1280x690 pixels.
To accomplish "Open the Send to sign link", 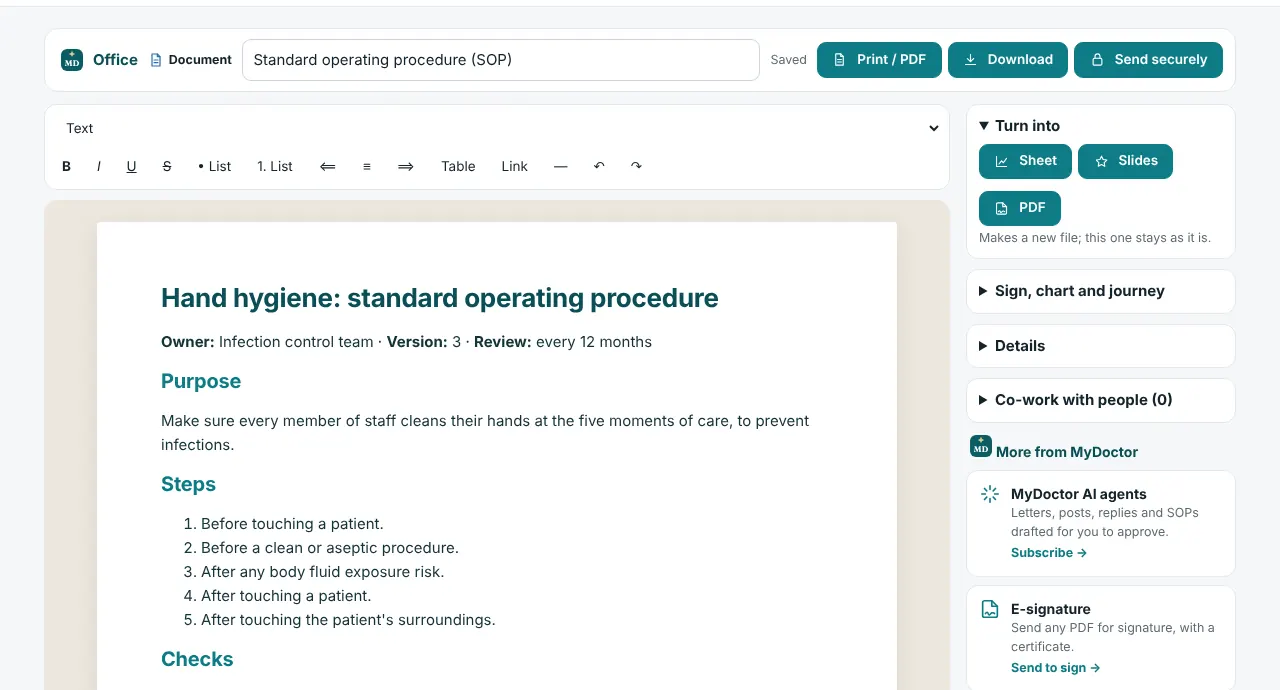I will pyautogui.click(x=1056, y=668).
